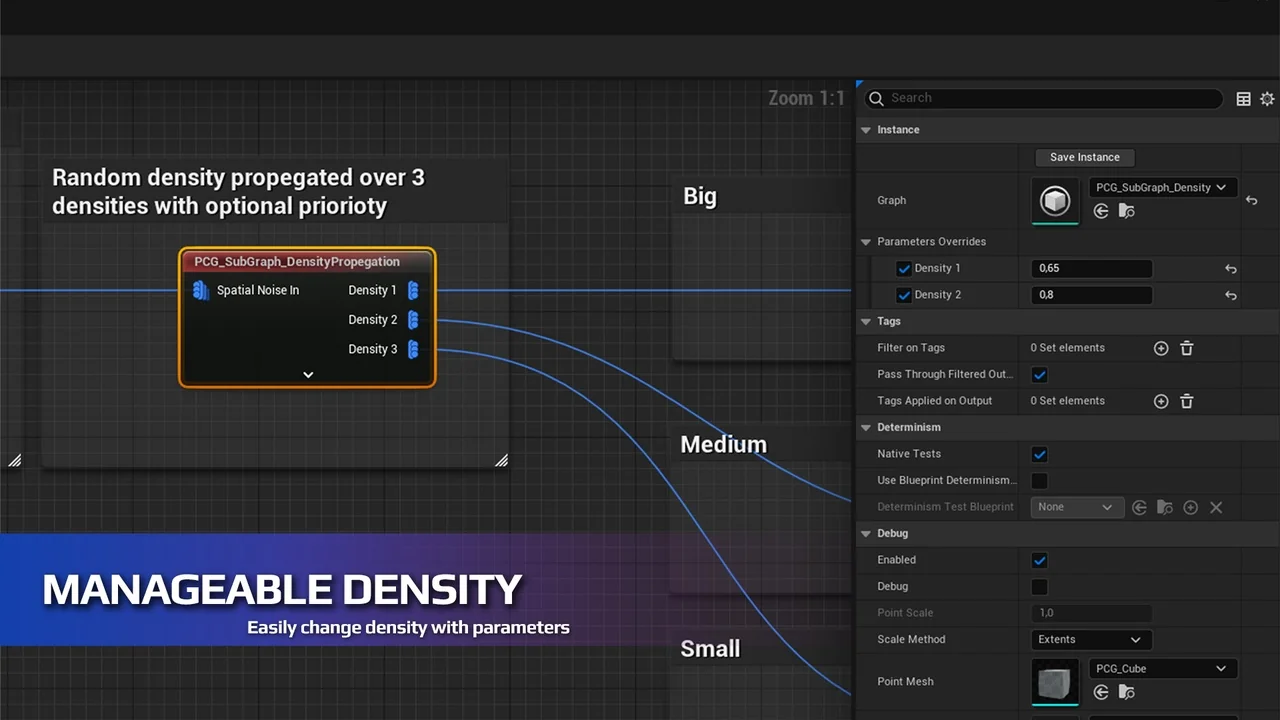Reset Density 1 override to default
The image size is (1280, 720).
1231,269
